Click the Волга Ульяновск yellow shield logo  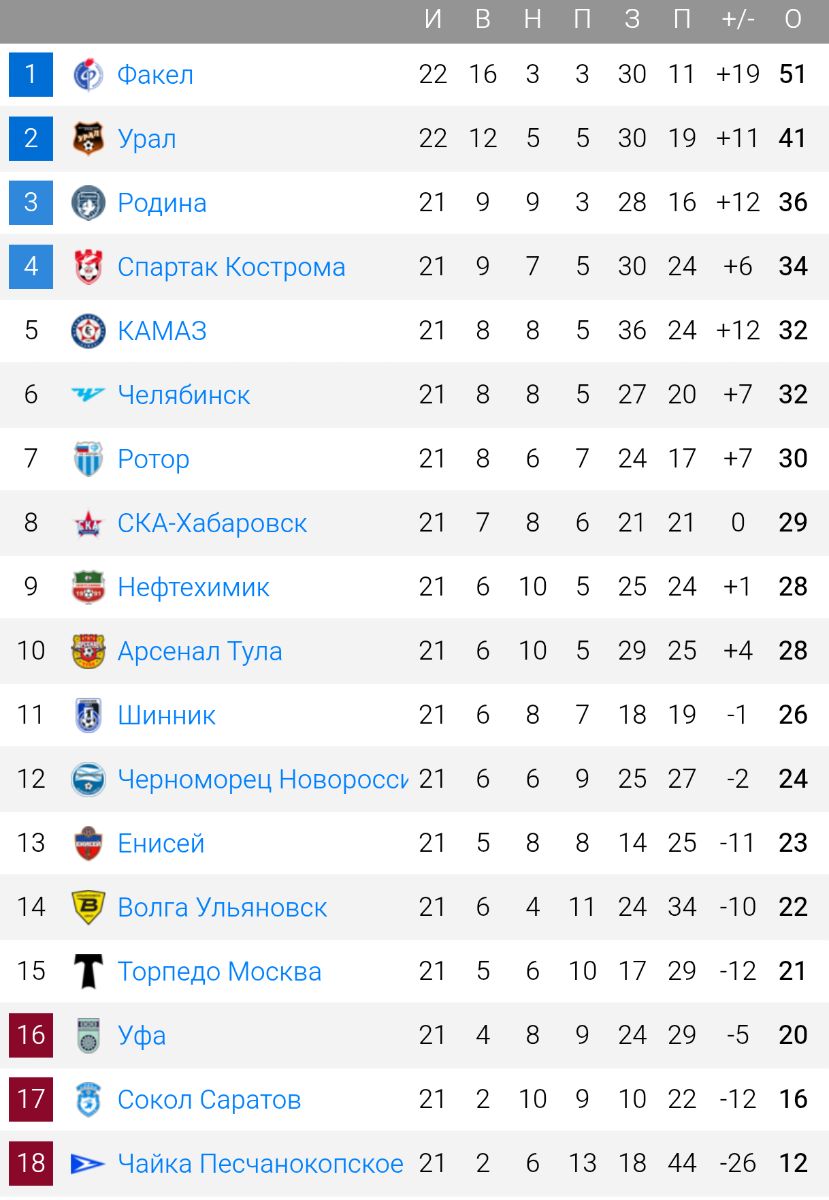(x=88, y=907)
